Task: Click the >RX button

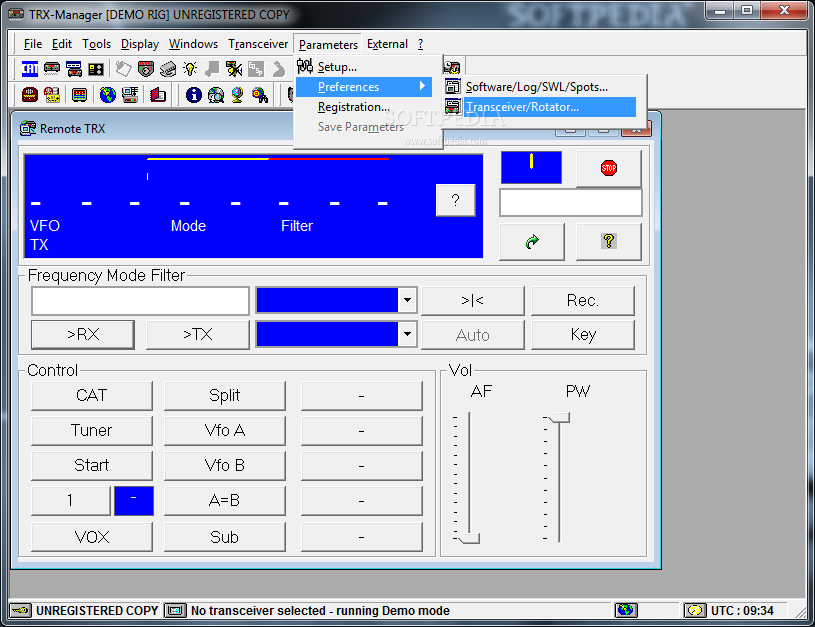Action: [x=83, y=334]
